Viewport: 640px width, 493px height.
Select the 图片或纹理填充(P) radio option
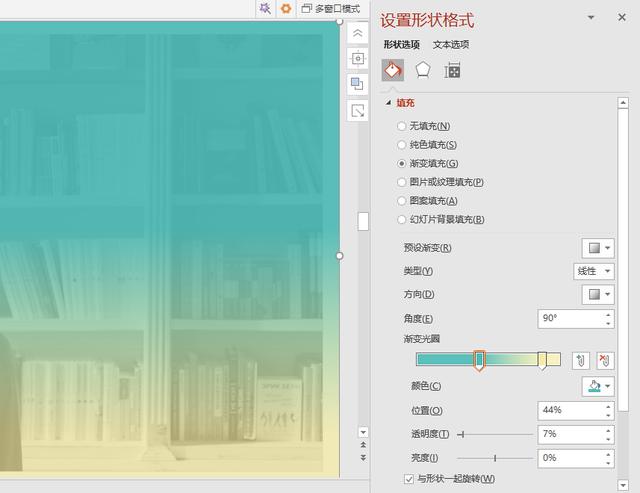click(402, 182)
